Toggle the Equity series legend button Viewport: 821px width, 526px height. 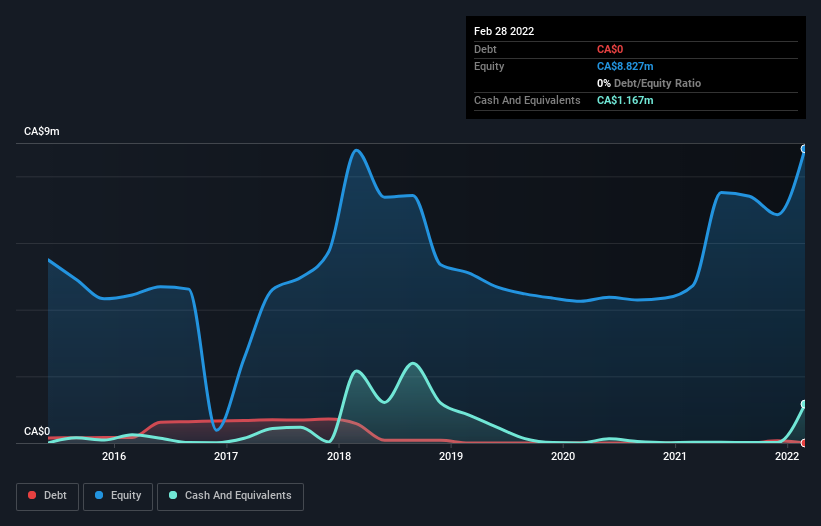point(118,496)
